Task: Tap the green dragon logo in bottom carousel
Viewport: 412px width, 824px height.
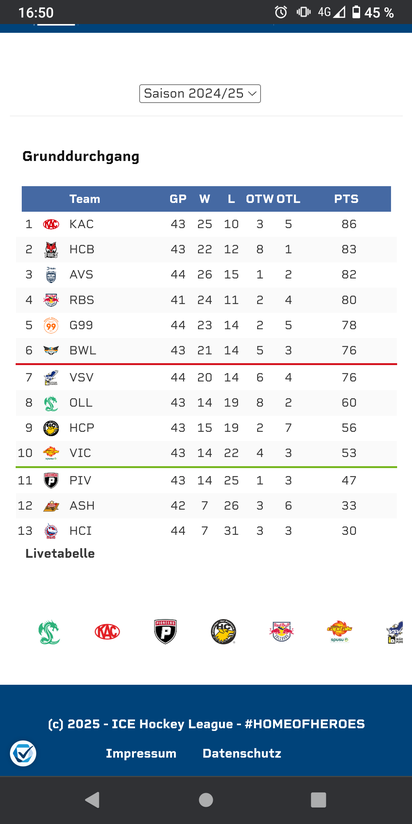Action: tap(49, 632)
